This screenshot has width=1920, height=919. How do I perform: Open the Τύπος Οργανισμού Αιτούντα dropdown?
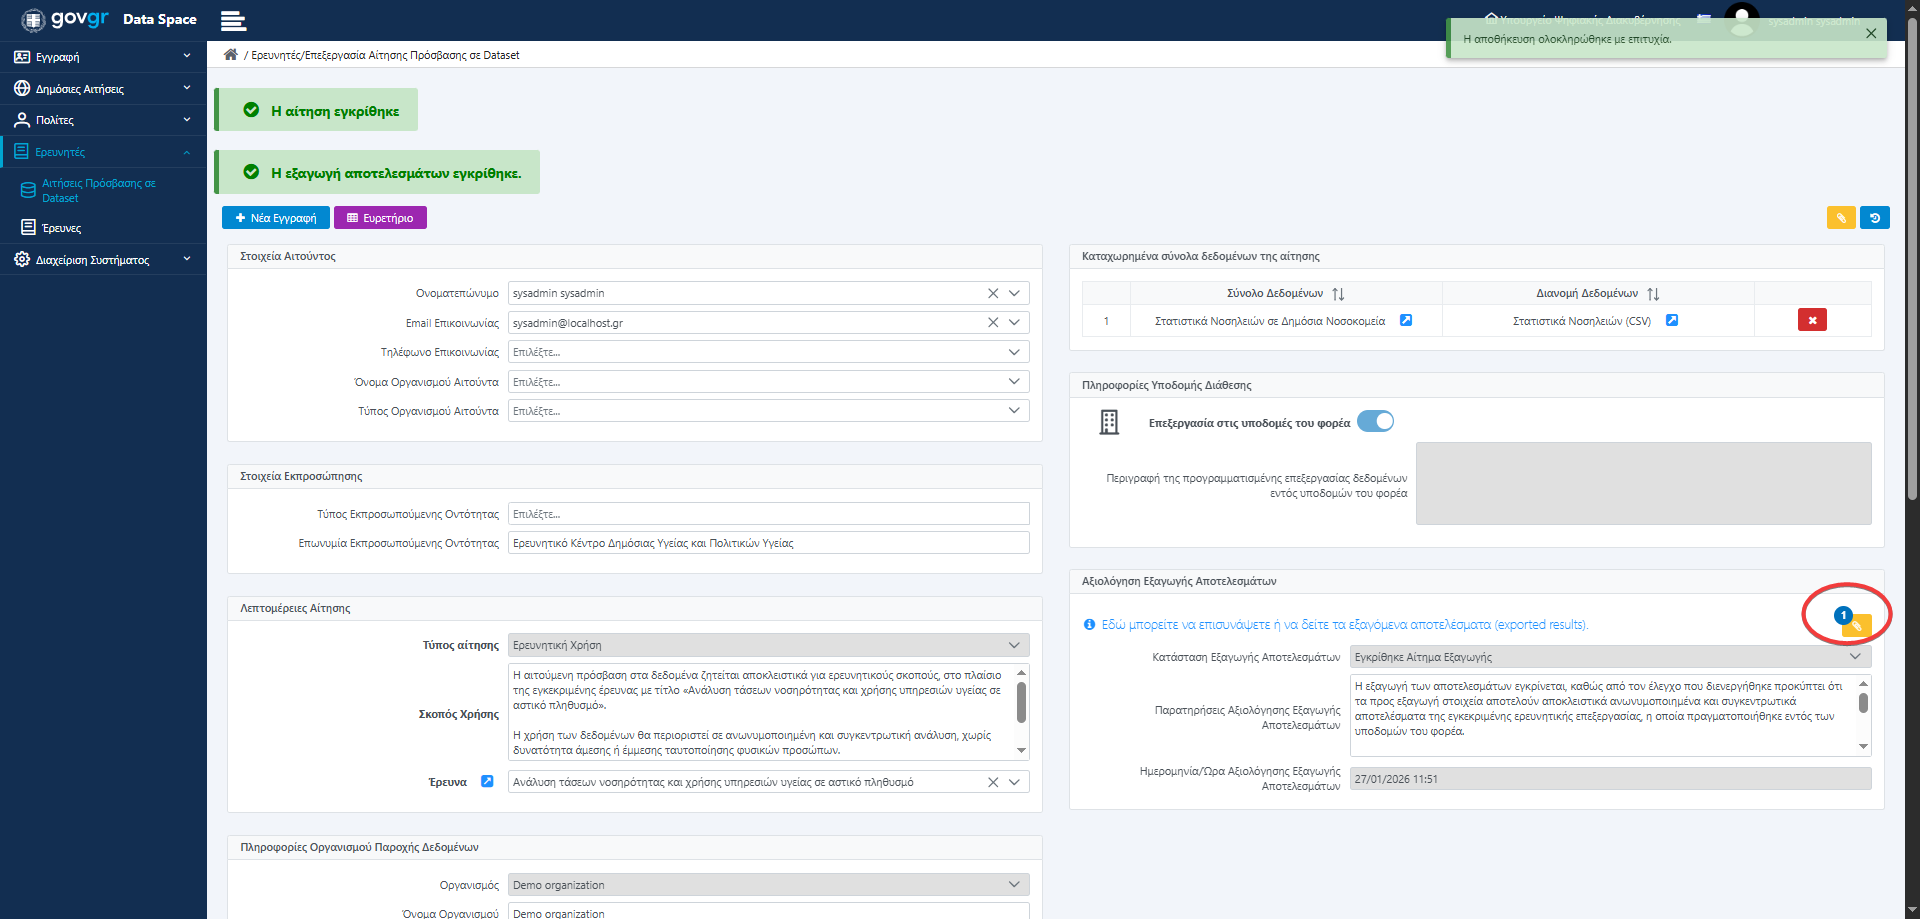coord(1014,411)
